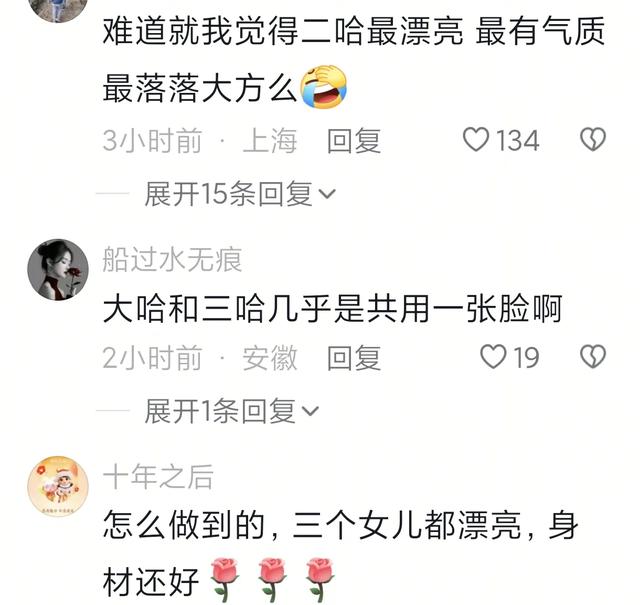Tap comment starting 难道就我觉得二哈最漂亮

pos(353,60)
